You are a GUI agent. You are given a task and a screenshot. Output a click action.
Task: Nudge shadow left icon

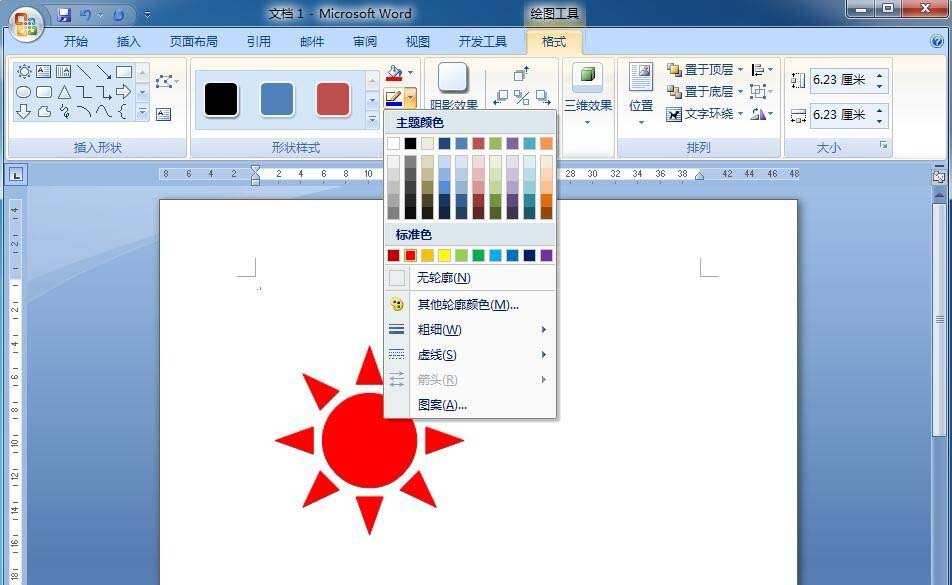click(501, 97)
